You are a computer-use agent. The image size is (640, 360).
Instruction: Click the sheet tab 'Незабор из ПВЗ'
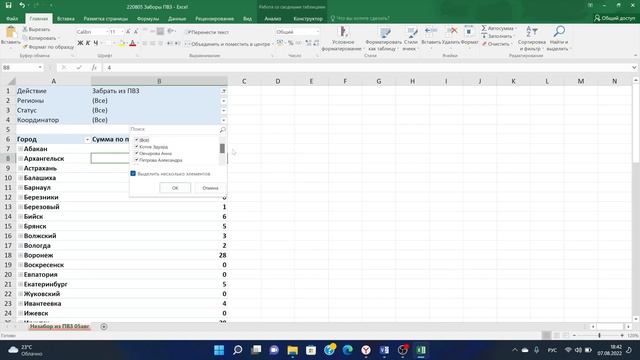(60, 327)
